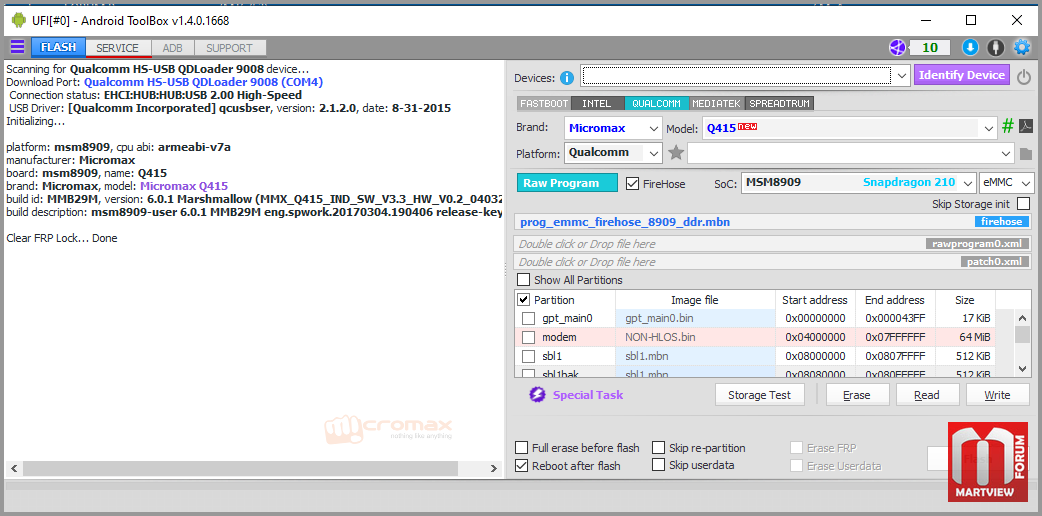The image size is (1042, 516).
Task: Expand the Devices dropdown
Action: [x=901, y=76]
